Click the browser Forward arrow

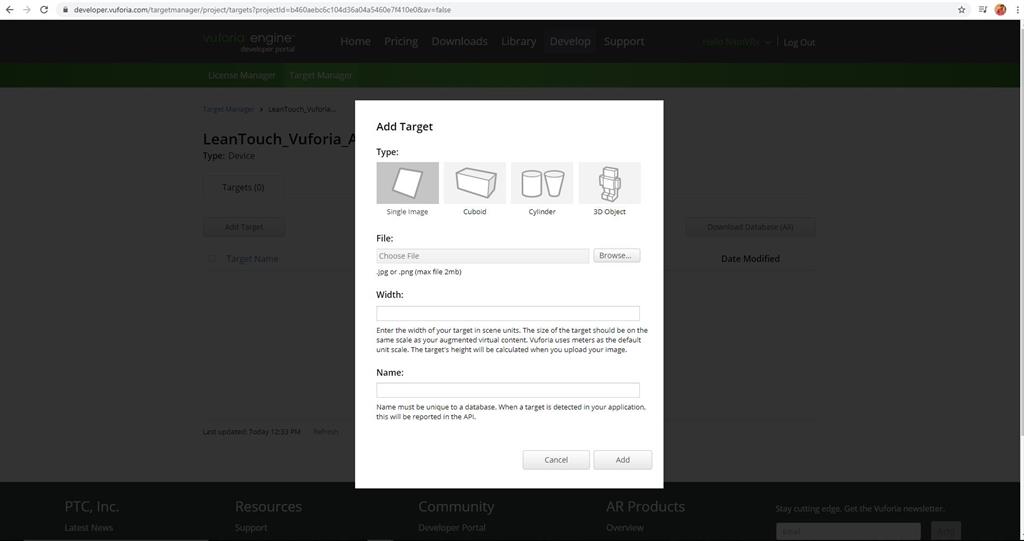pos(27,10)
